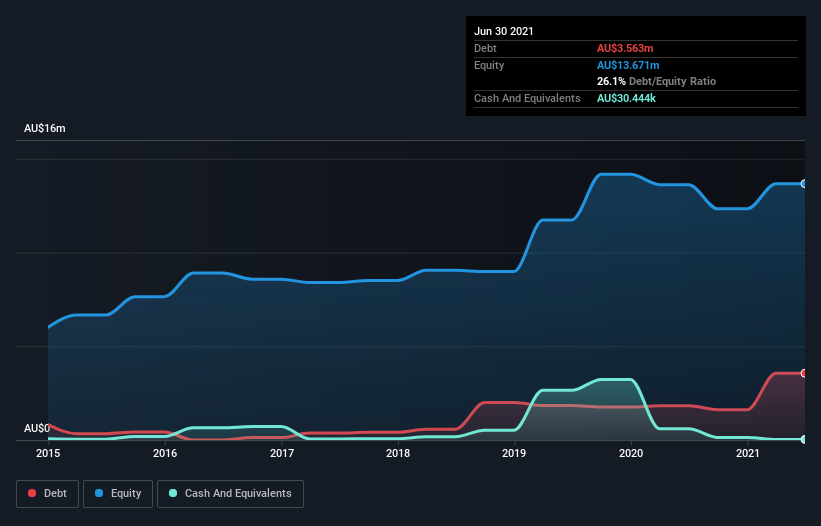The height and width of the screenshot is (526, 821).
Task: Click the 2016 x-axis label
Action: (165, 453)
